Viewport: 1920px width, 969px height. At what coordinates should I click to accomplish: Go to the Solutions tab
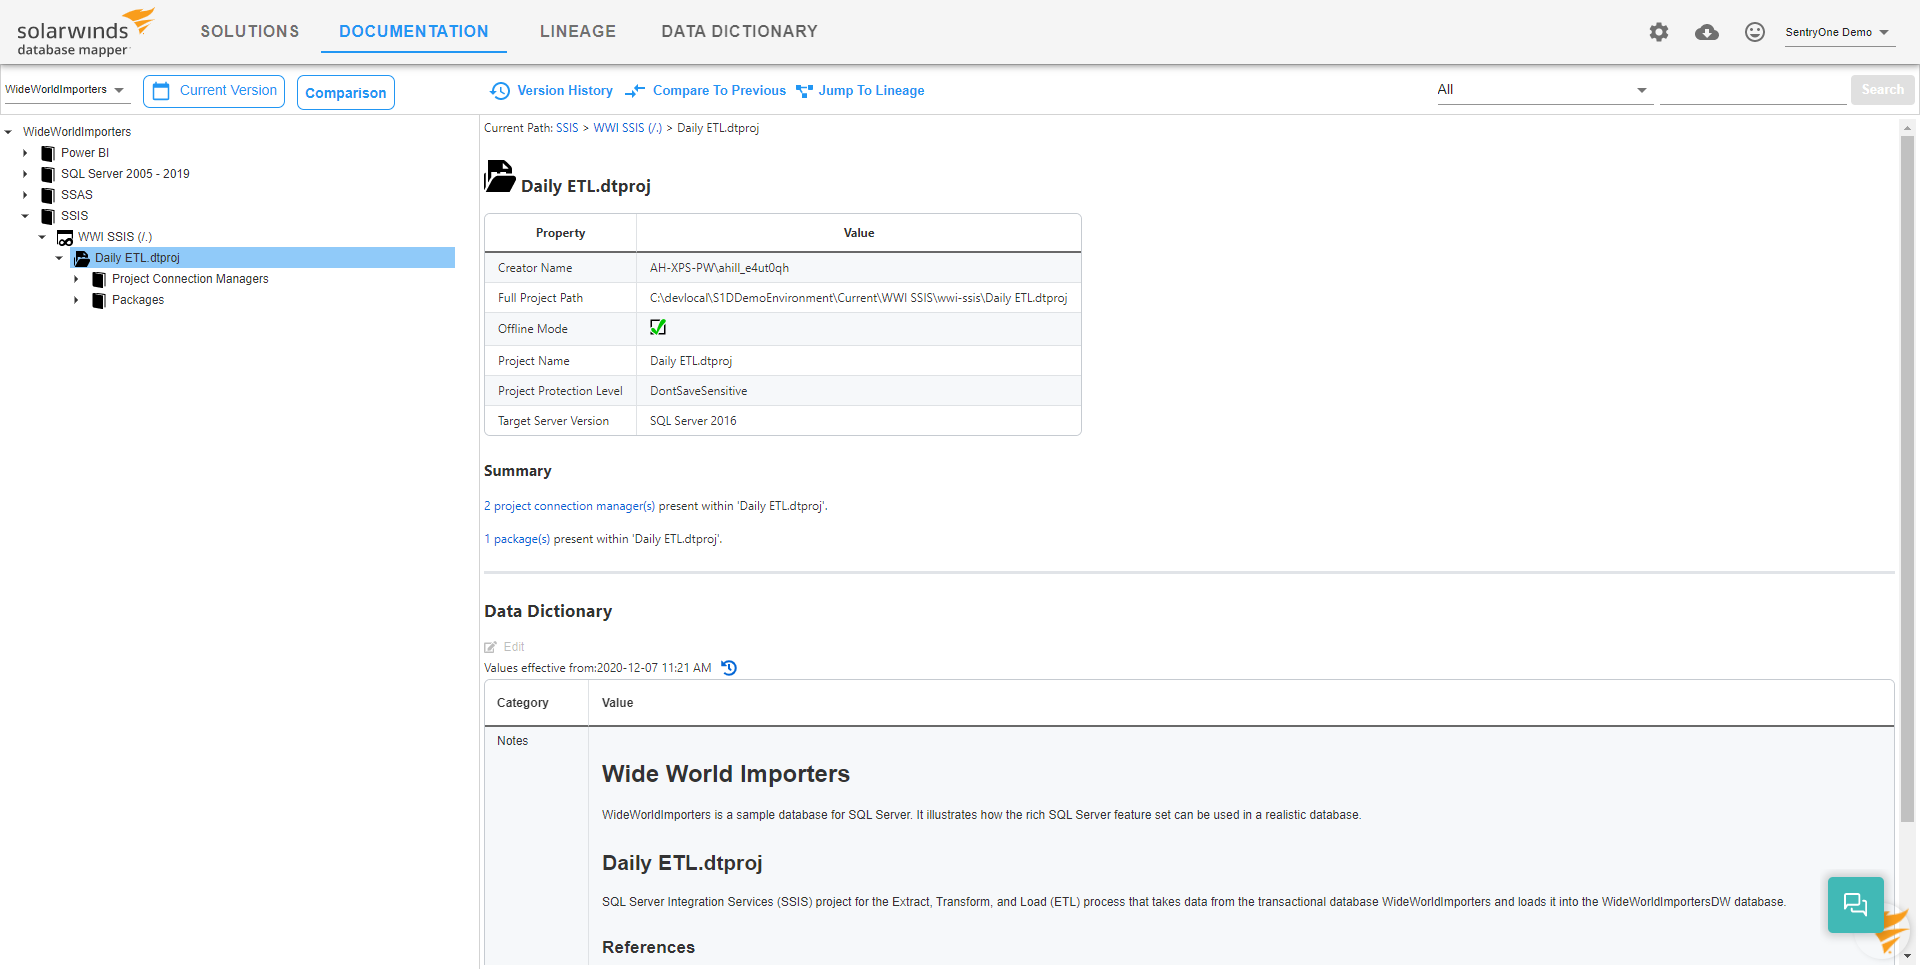click(250, 31)
